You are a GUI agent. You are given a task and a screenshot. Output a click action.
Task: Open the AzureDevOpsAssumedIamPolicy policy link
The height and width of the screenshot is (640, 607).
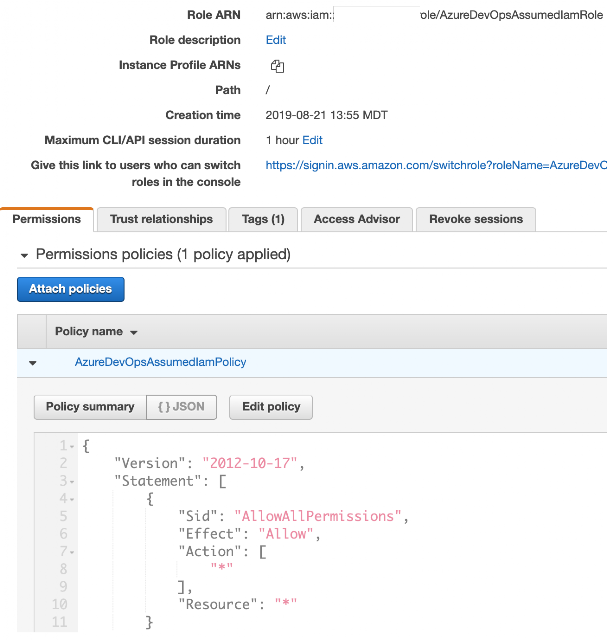coord(160,362)
